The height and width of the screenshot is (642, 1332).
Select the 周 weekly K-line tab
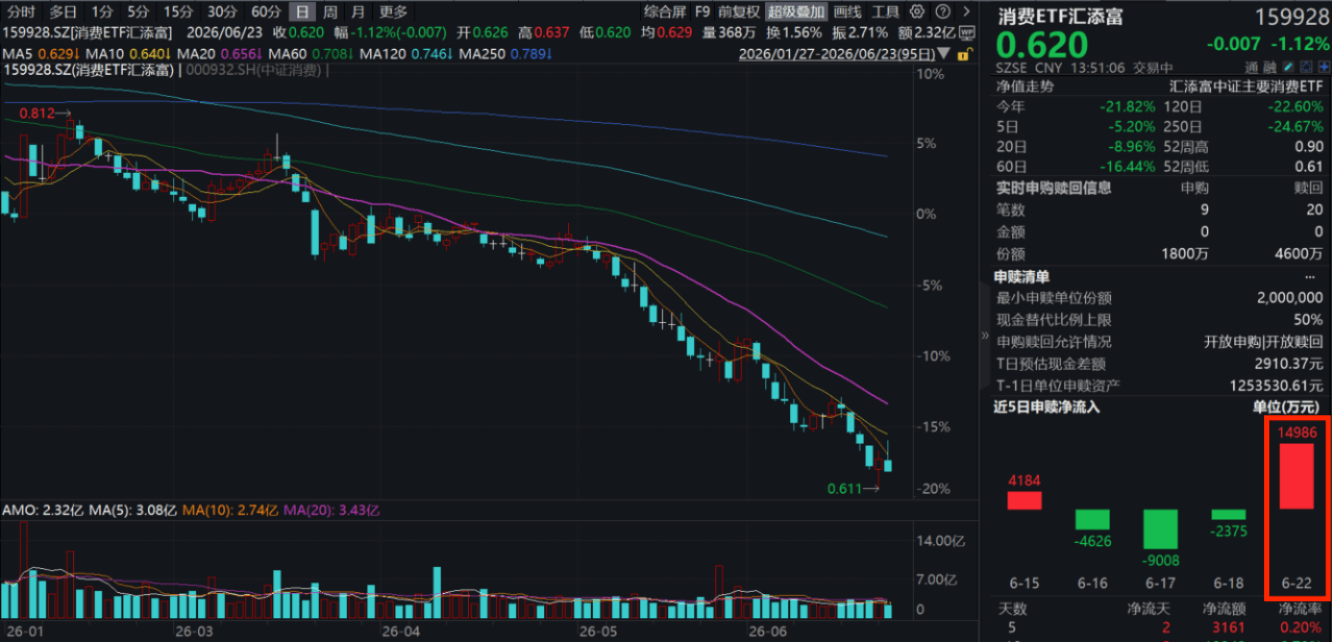[x=329, y=12]
